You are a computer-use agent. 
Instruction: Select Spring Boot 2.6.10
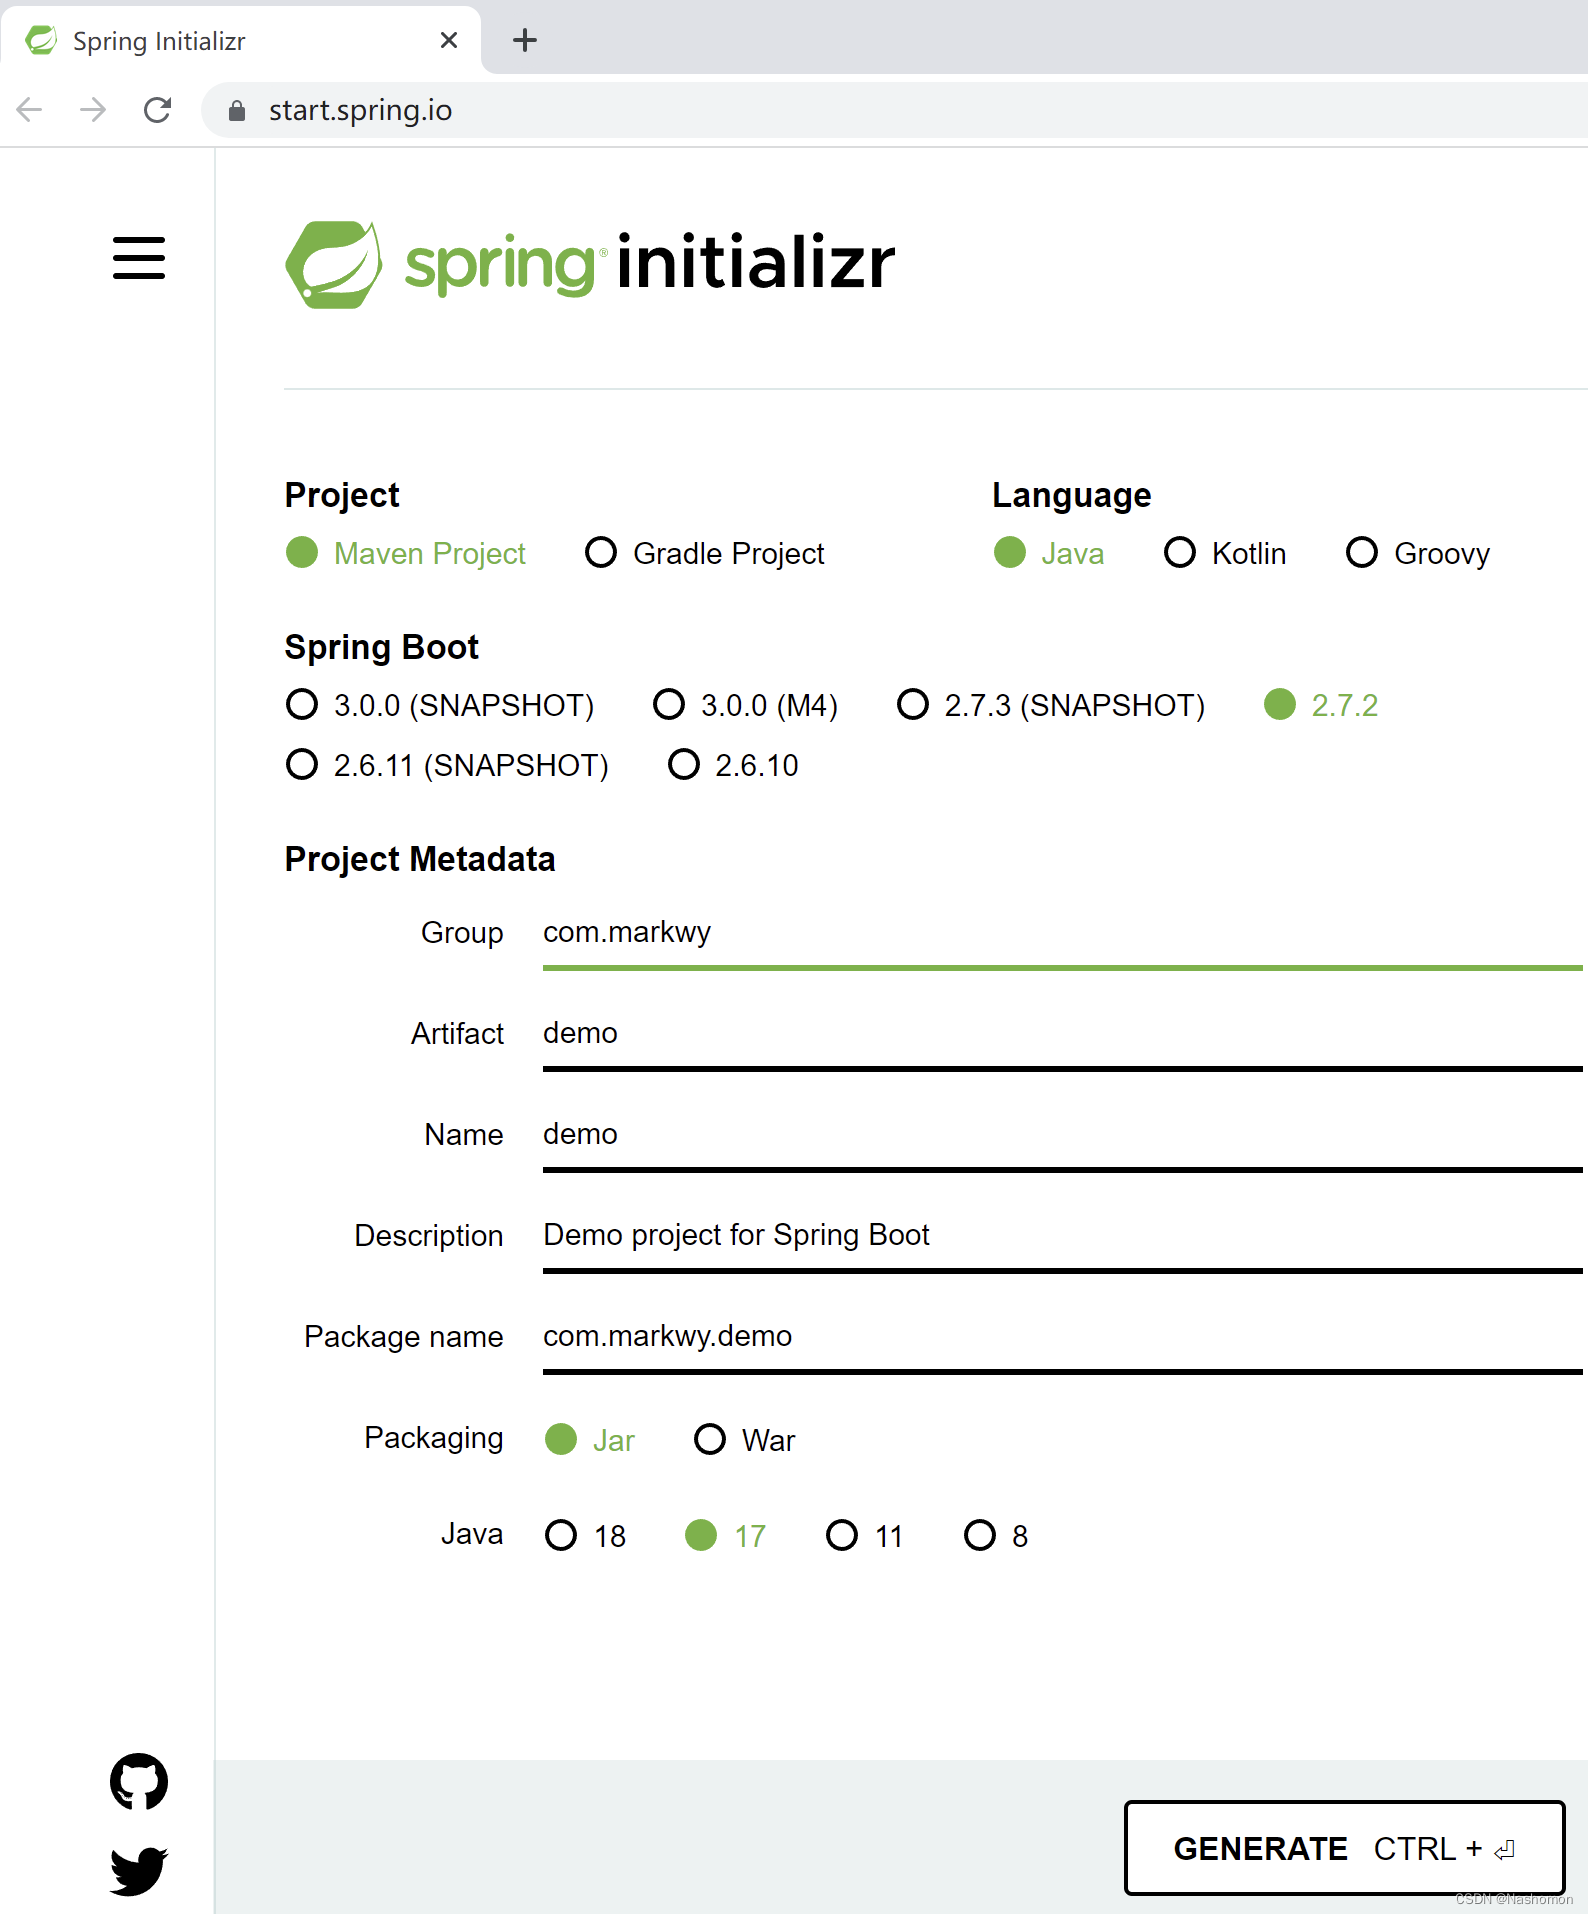click(x=733, y=765)
